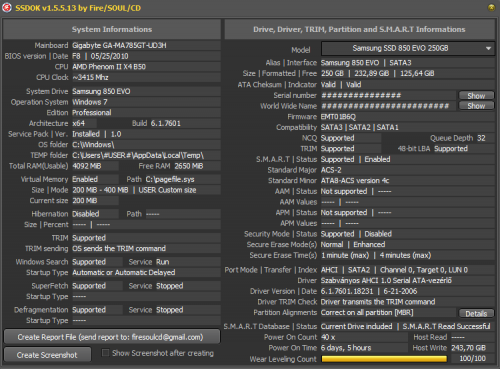Click the Formatted size 232,89 GiB
Image resolution: width=500 pixels, height=369 pixels.
372,73
